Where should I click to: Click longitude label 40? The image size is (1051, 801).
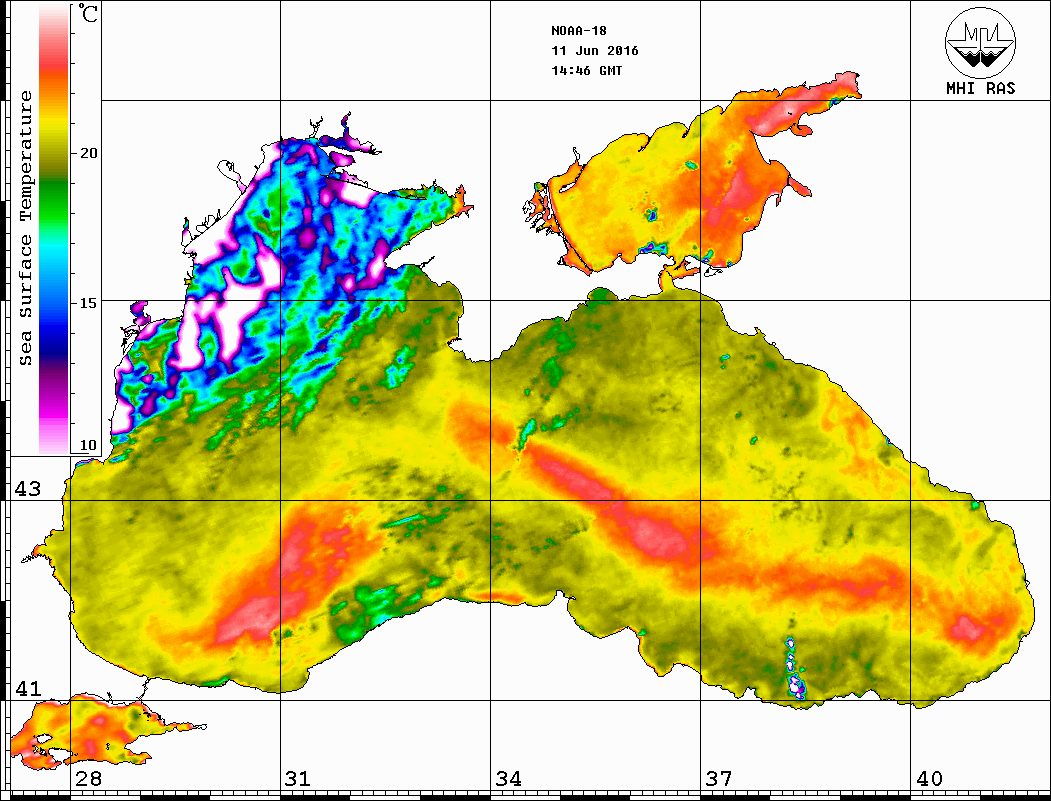click(x=929, y=778)
